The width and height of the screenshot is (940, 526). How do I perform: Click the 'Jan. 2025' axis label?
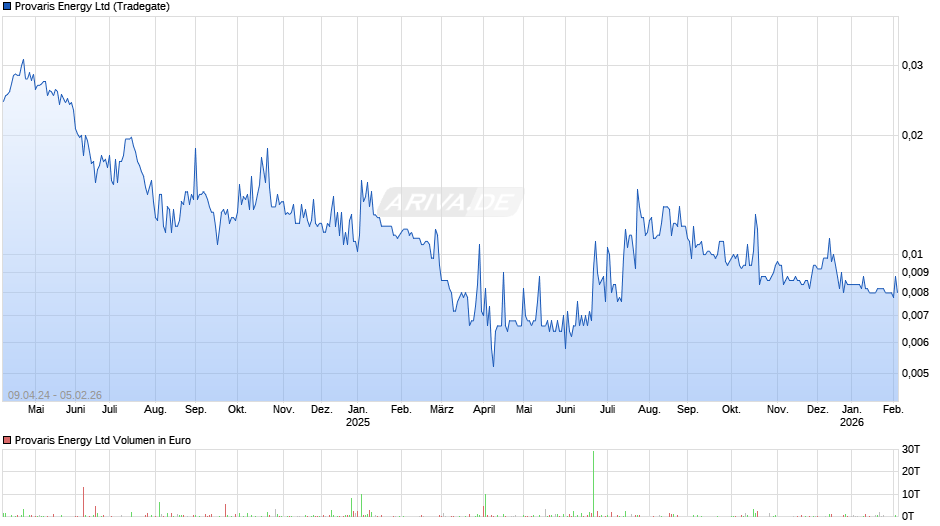[x=358, y=416]
